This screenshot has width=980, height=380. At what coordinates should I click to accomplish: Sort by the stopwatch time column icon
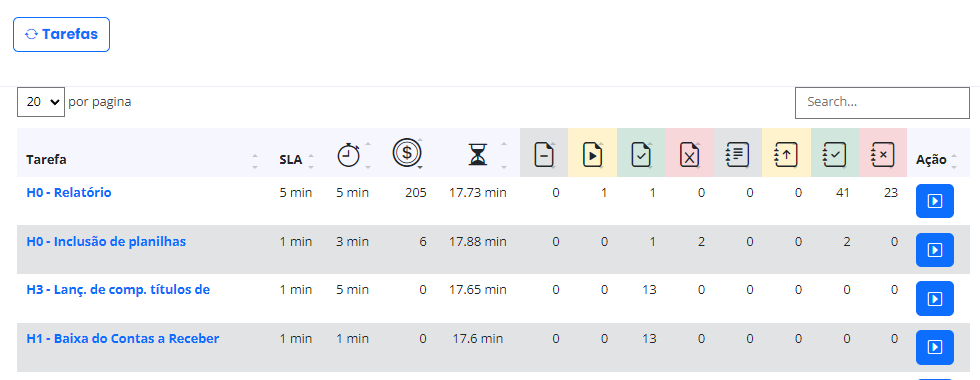(x=349, y=154)
